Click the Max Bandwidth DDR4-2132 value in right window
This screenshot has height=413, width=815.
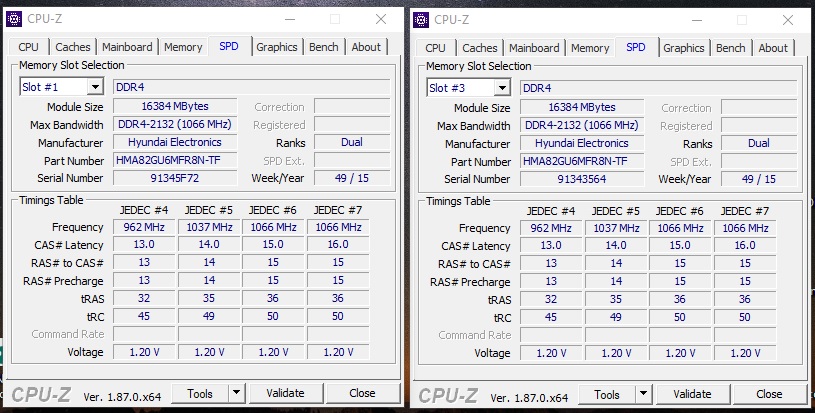582,125
